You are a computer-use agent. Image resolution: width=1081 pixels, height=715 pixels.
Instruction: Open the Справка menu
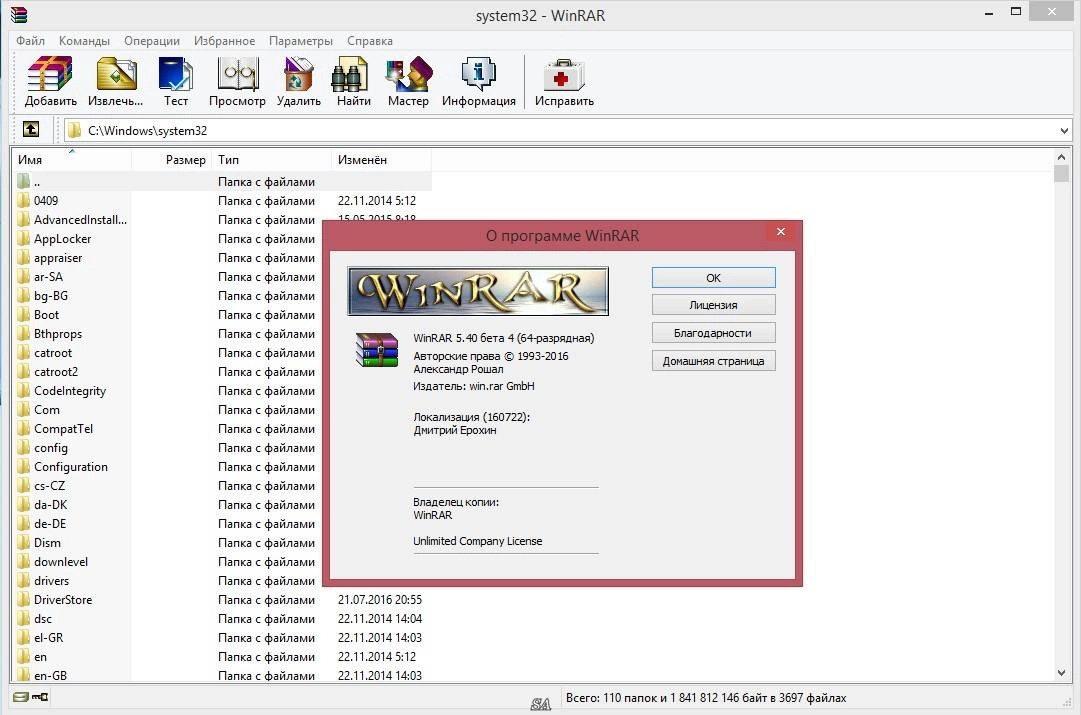[370, 41]
